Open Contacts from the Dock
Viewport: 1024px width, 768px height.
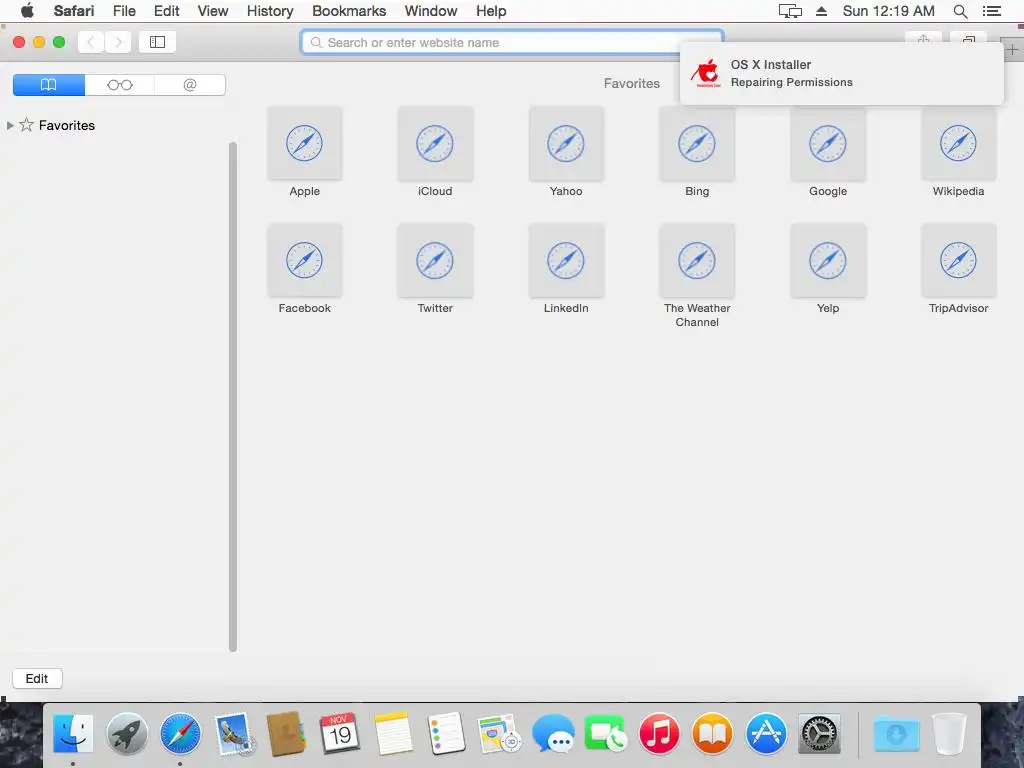coord(286,733)
